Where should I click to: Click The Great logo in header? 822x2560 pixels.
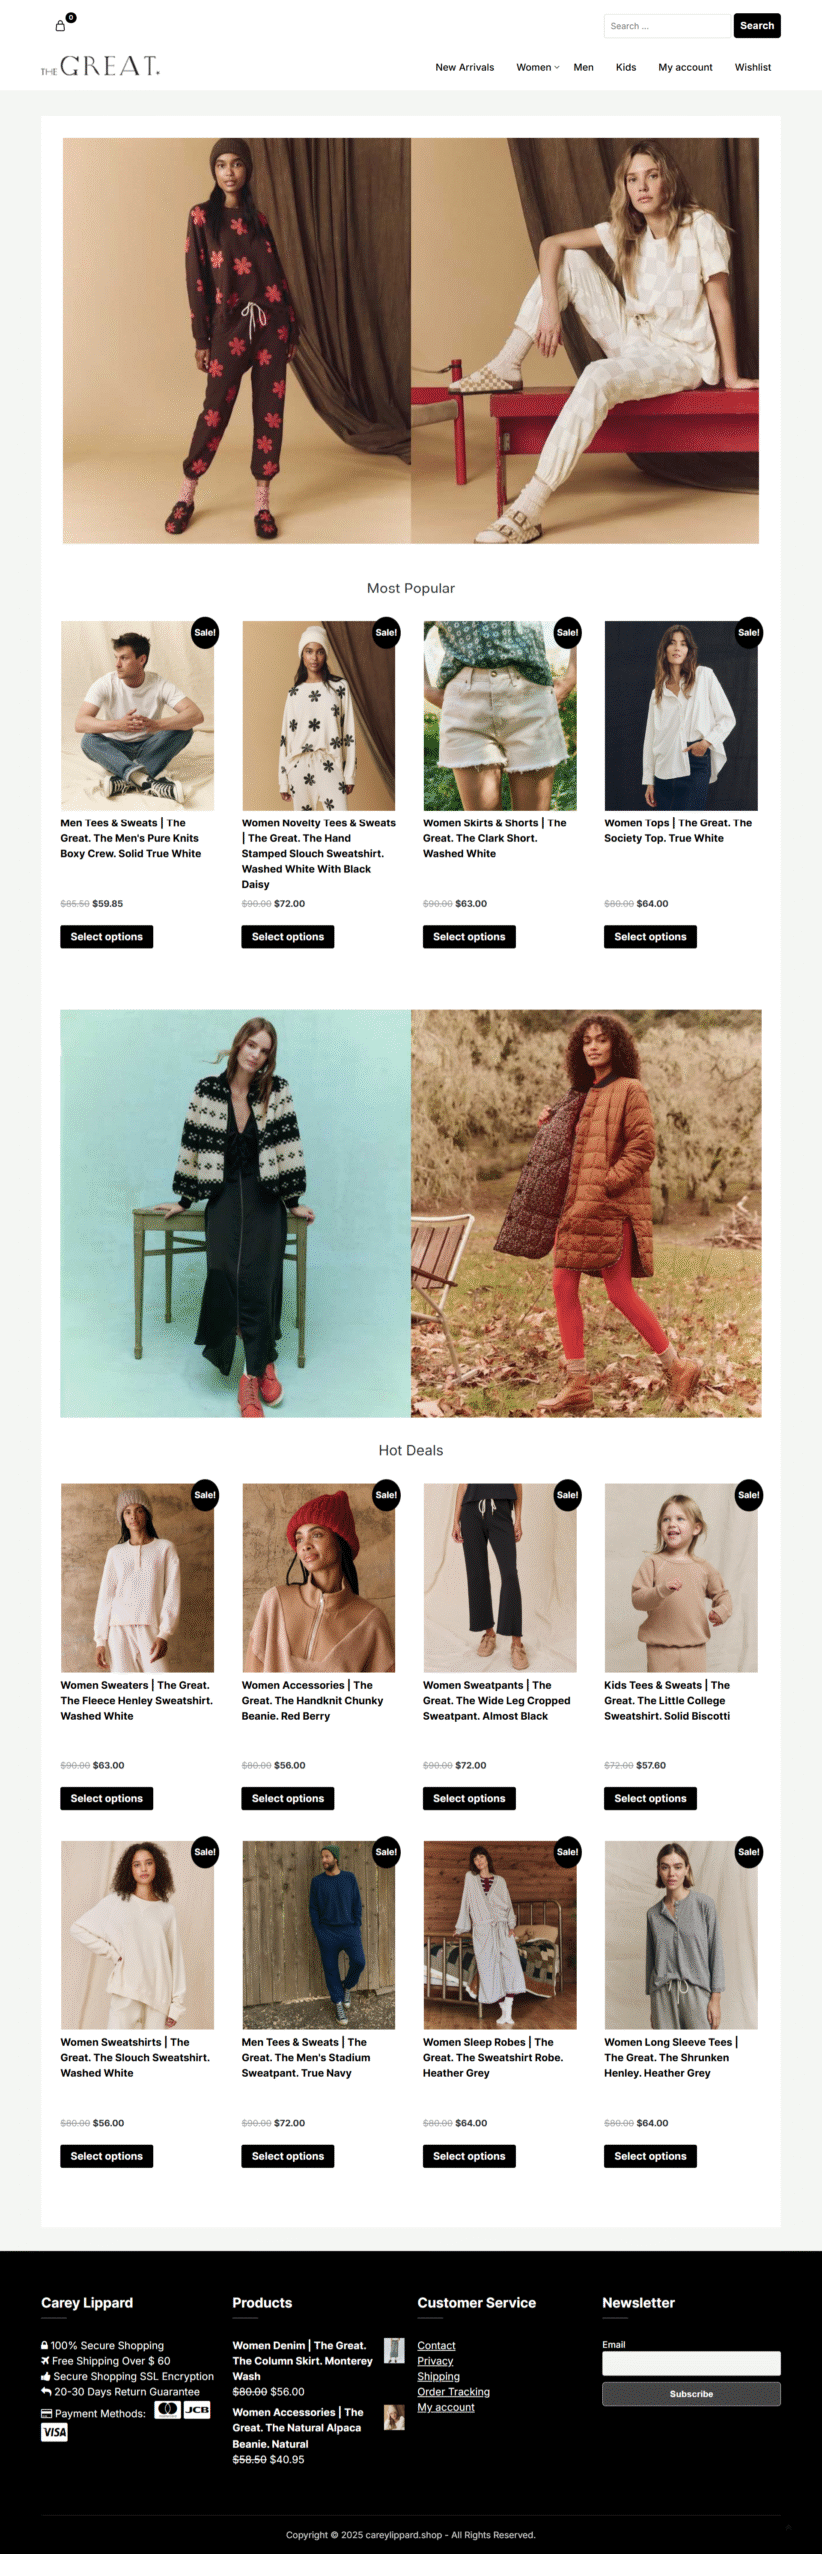point(100,67)
